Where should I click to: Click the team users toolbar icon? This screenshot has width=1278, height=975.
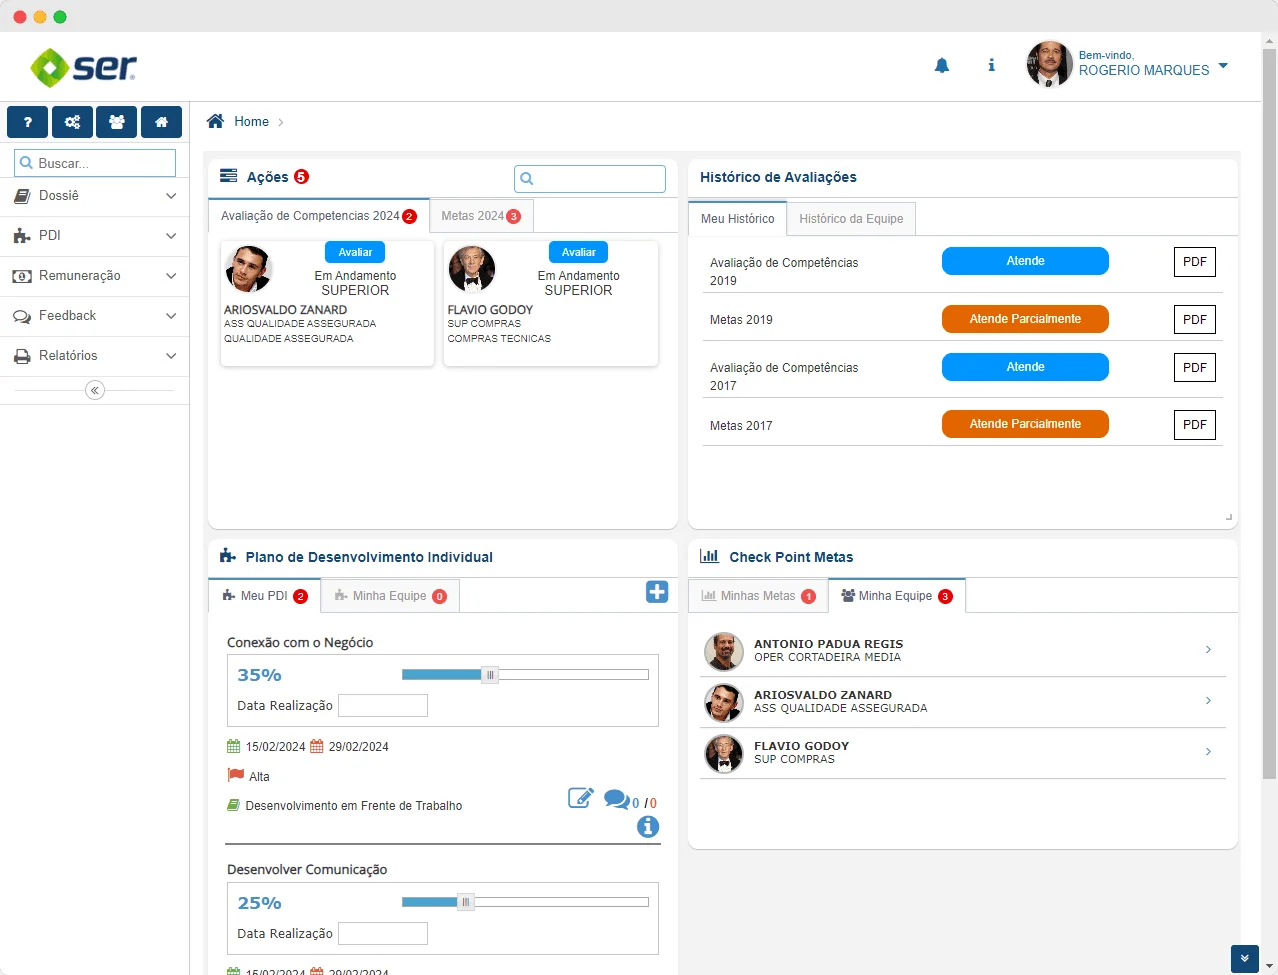117,122
